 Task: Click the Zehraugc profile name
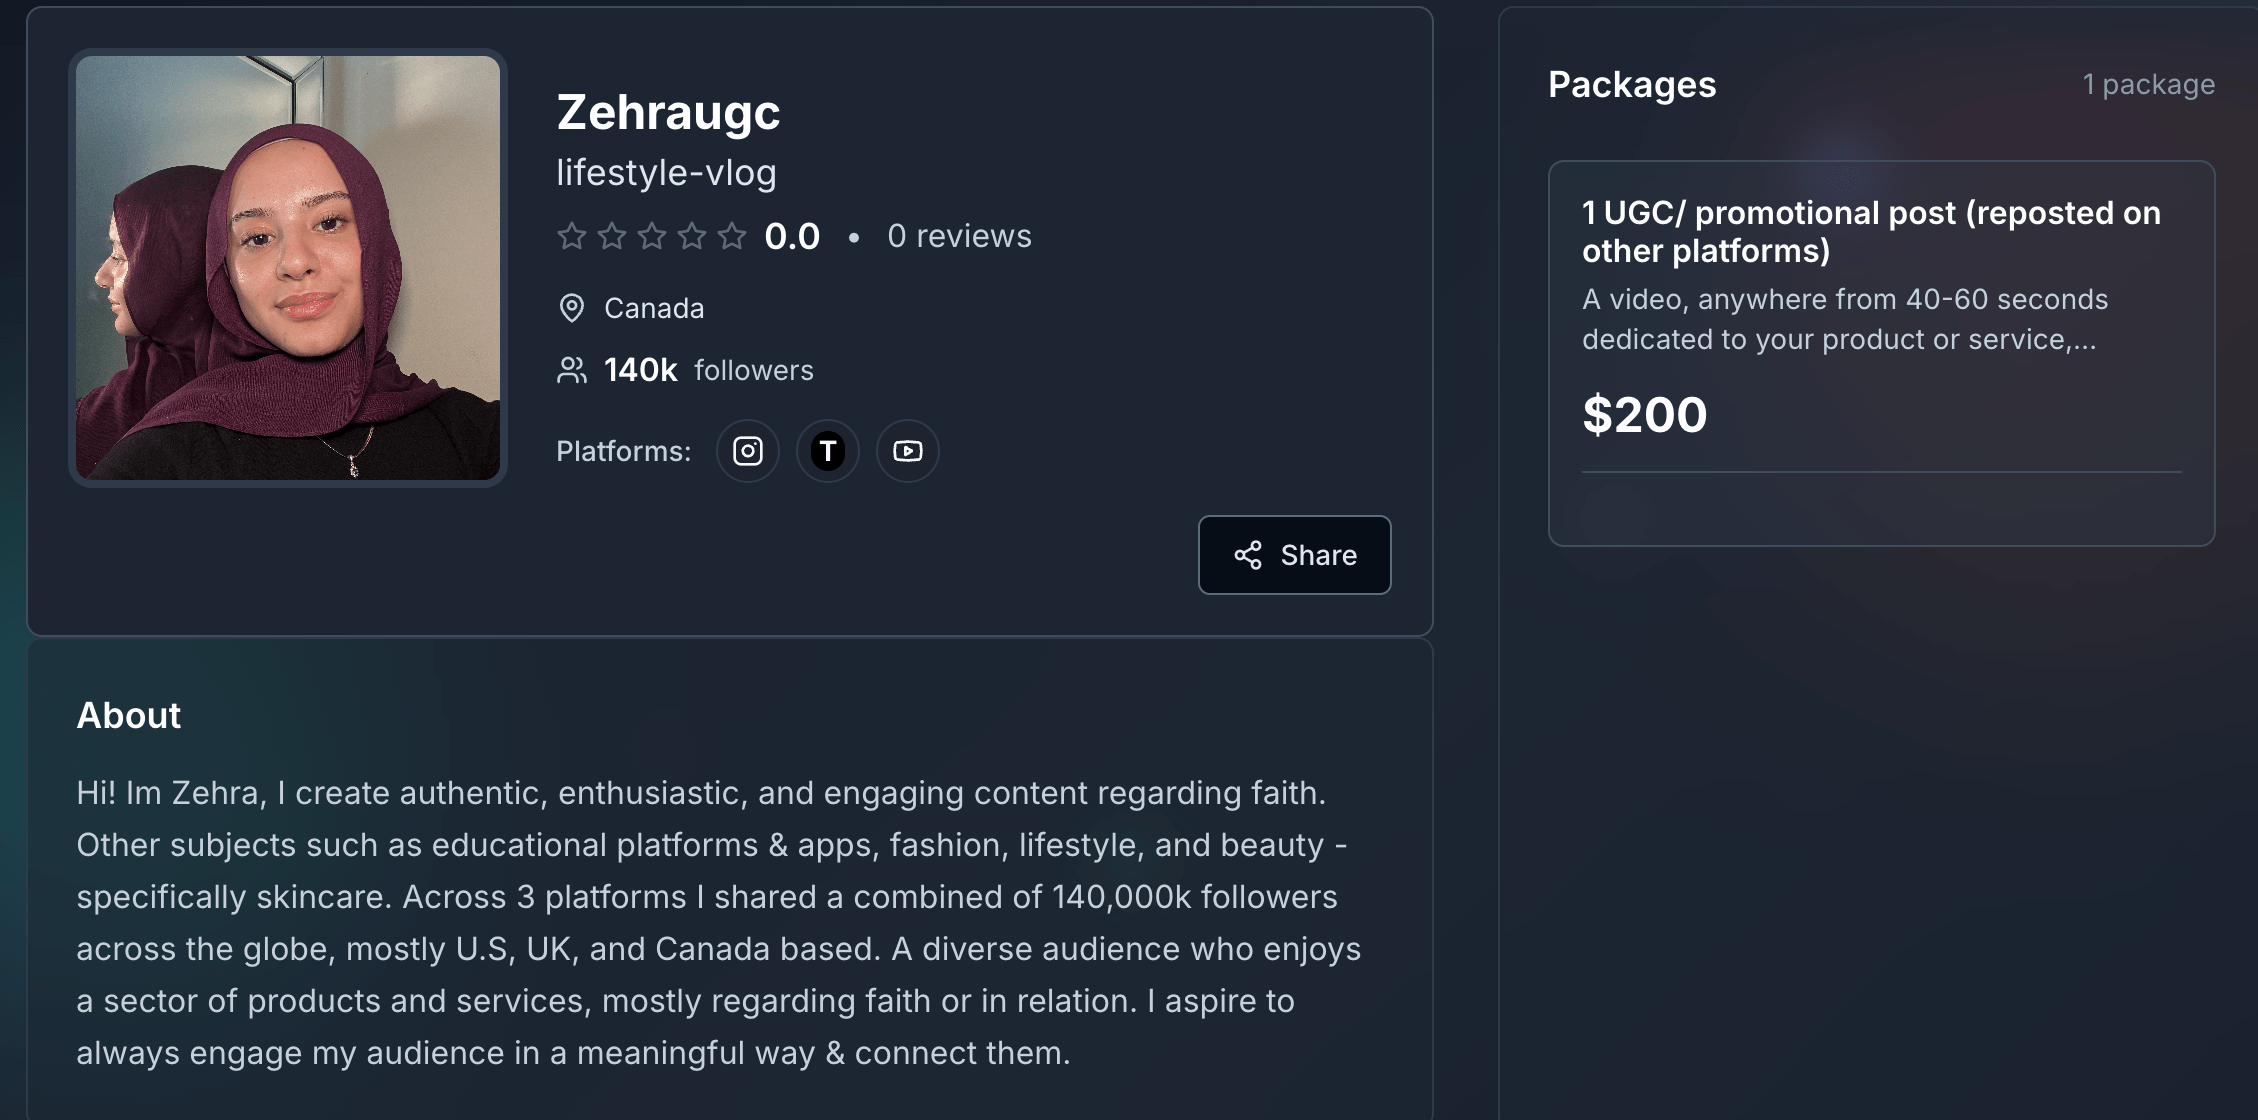[668, 112]
